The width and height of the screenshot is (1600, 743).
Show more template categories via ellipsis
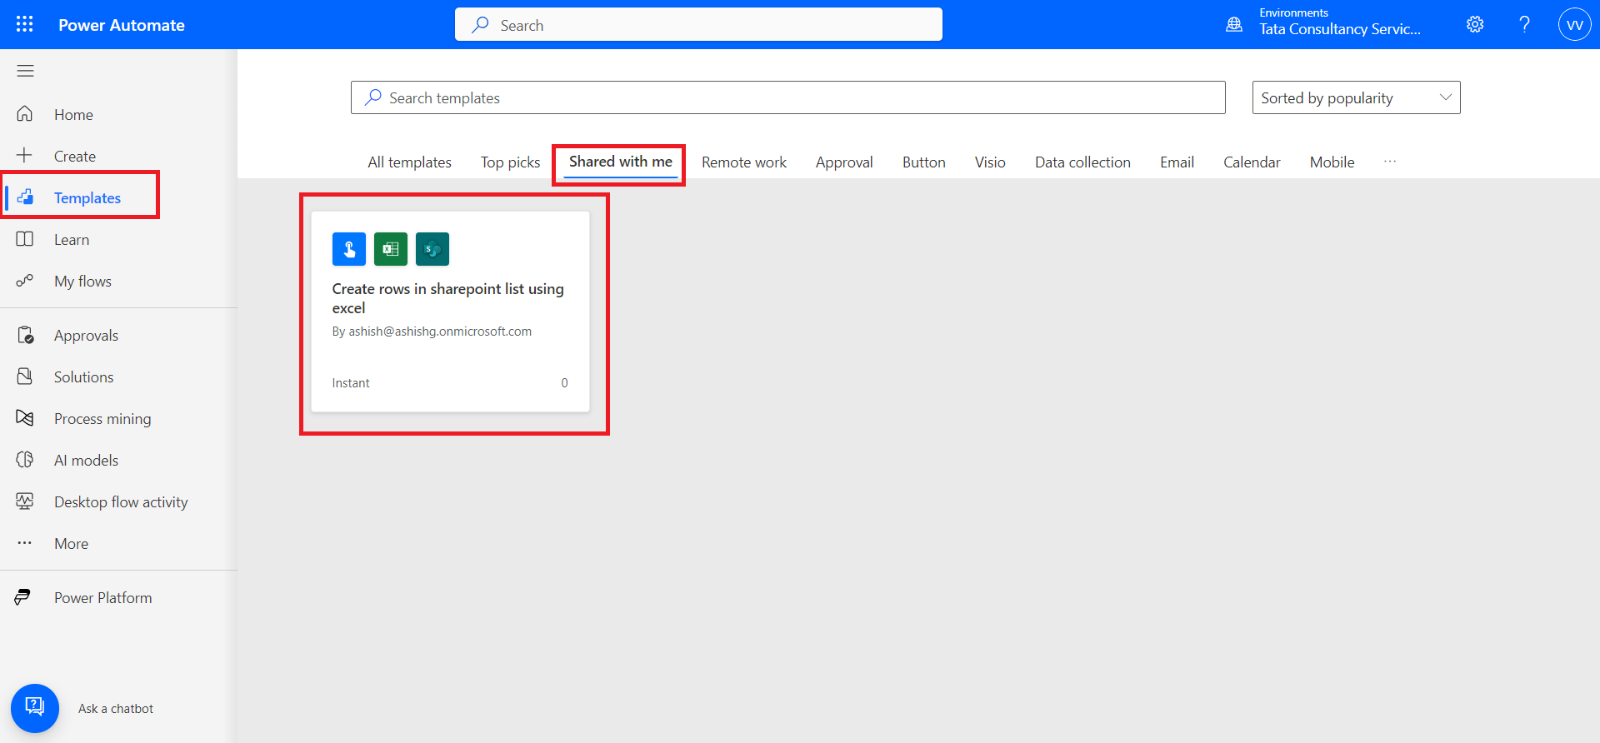coord(1390,162)
